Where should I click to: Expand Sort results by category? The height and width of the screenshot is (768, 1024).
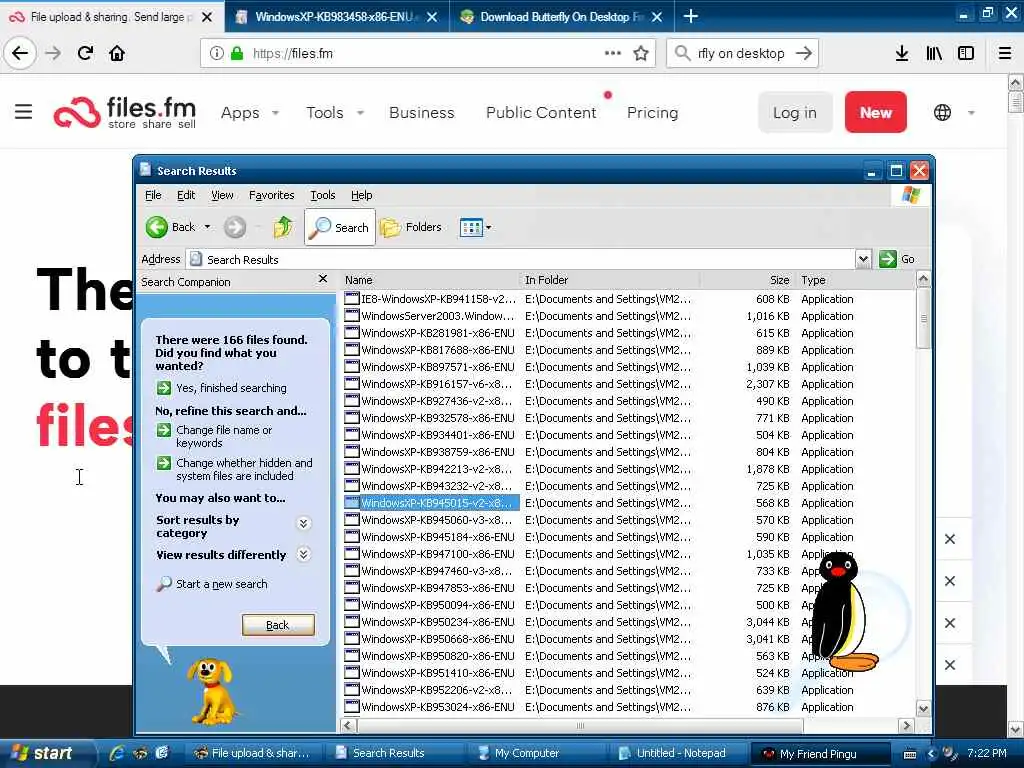[x=304, y=523]
